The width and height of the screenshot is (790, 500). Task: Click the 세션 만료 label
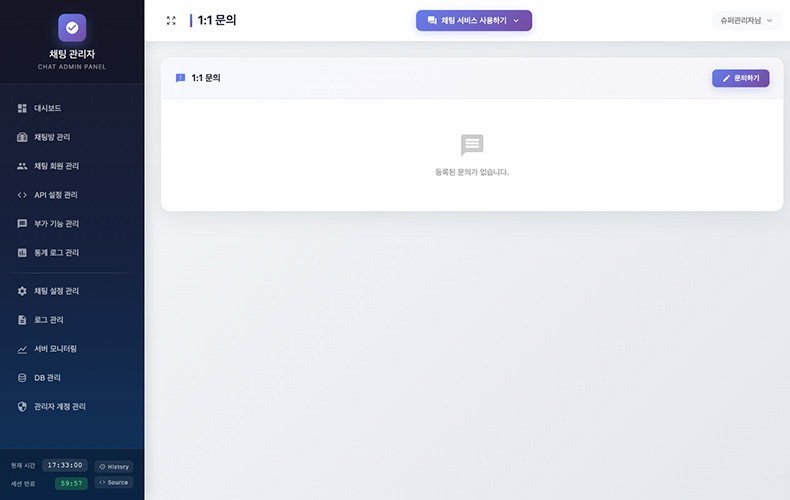(23, 484)
